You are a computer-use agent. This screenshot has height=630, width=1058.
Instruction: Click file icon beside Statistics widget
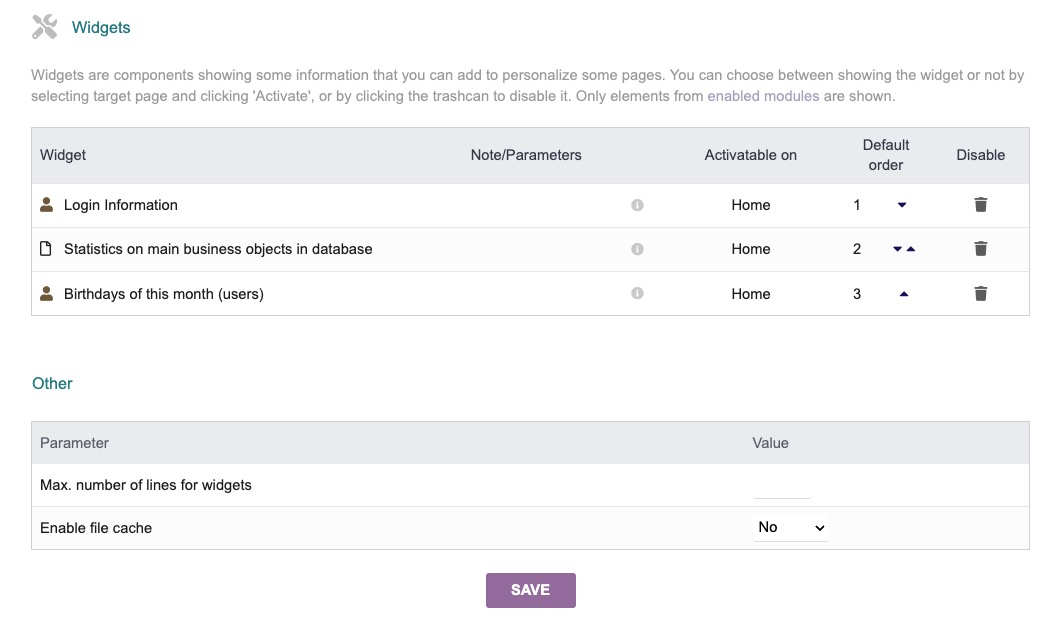coord(46,249)
